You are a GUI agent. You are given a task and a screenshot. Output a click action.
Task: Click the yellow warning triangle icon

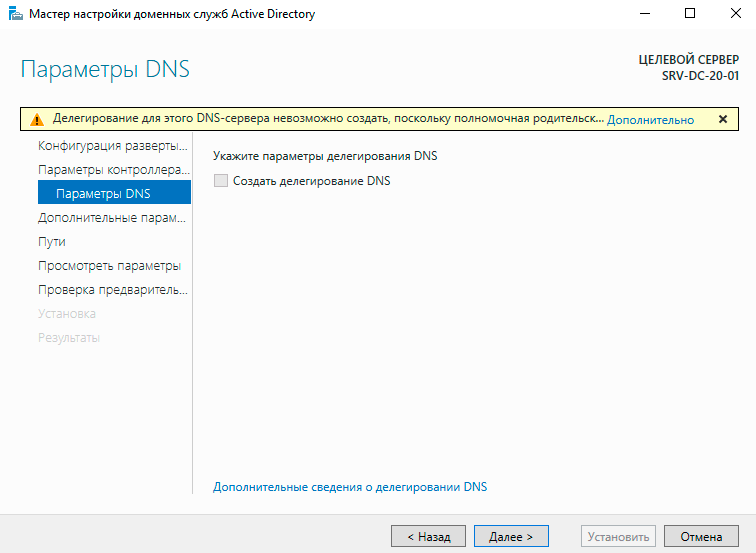37,120
